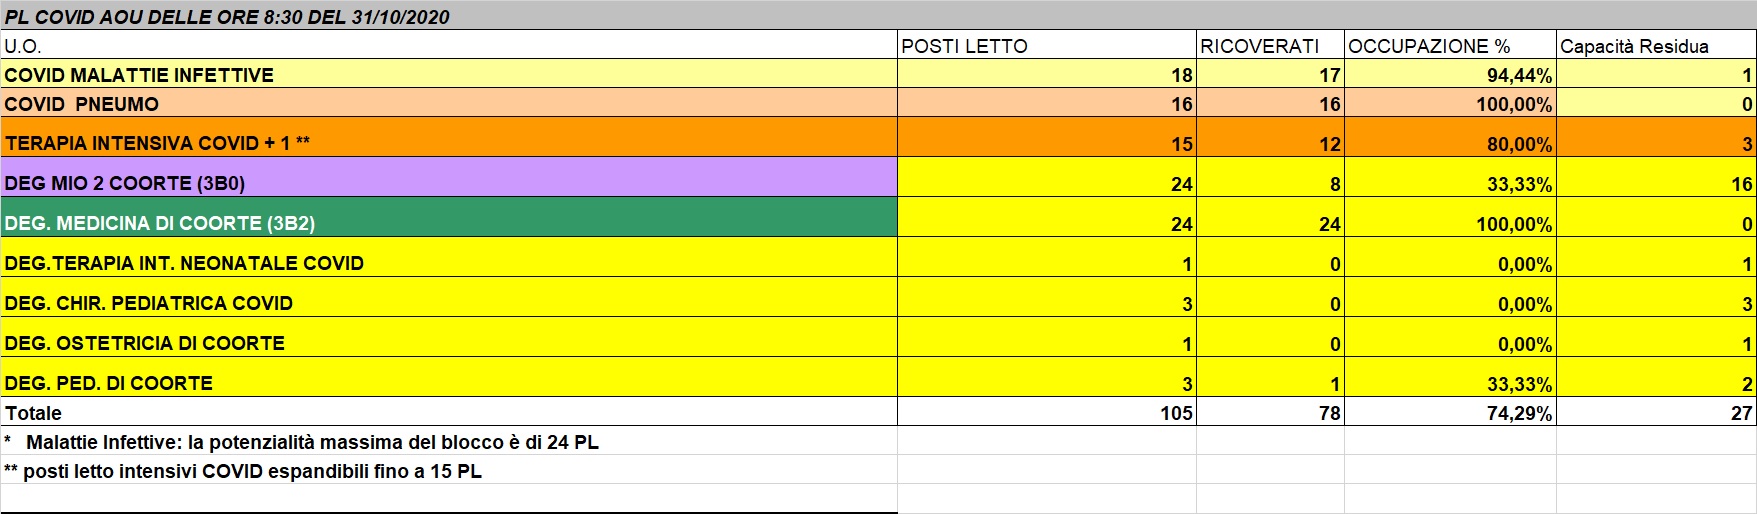Screen dimensions: 1757x514
Task: Click the 94,44% occupancy cell
Action: [1519, 75]
